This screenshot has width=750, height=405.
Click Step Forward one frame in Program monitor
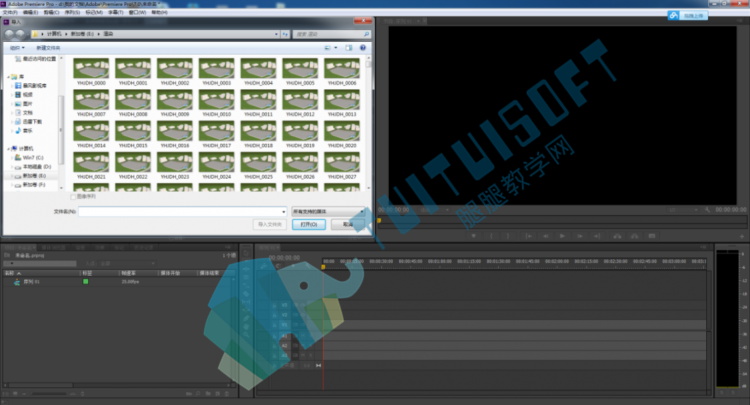(579, 236)
